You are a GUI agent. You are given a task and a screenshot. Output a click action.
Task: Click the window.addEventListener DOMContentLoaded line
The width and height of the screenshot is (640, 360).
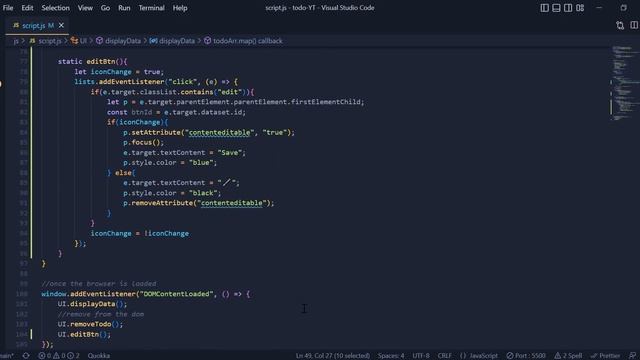(x=145, y=294)
